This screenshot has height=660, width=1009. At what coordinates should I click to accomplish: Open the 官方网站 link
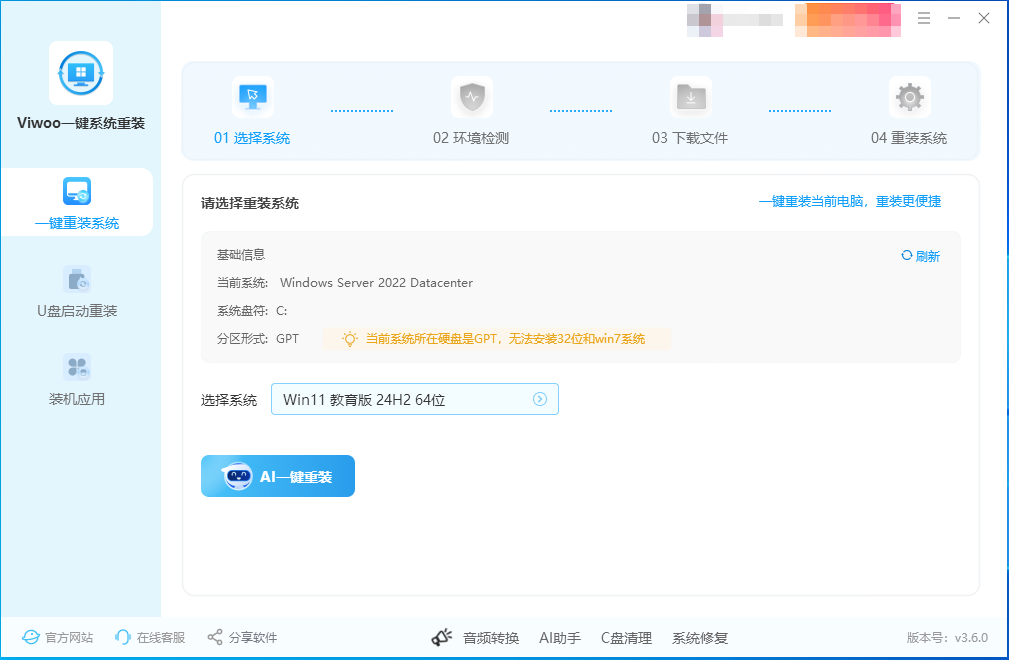[x=57, y=637]
